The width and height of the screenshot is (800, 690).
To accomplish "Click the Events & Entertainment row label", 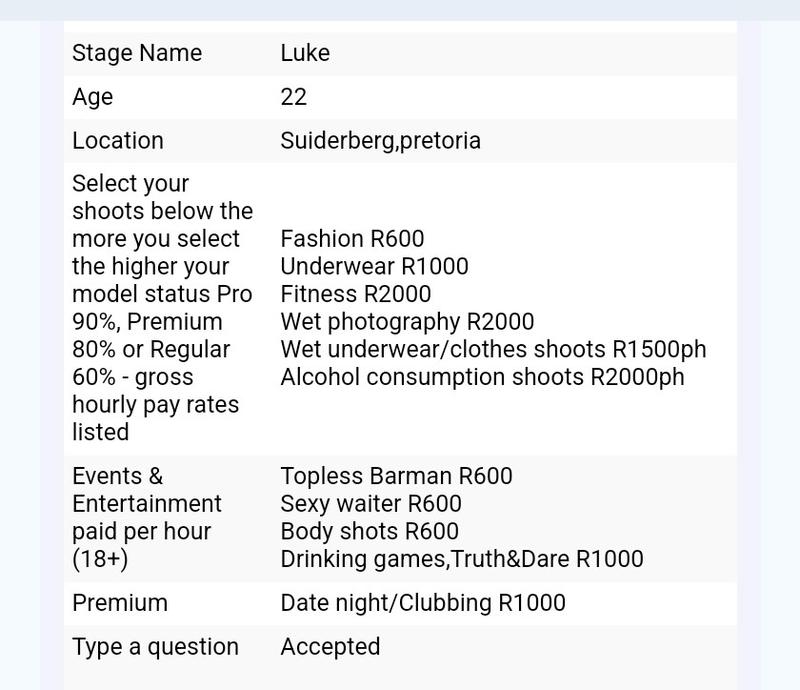I will [147, 518].
